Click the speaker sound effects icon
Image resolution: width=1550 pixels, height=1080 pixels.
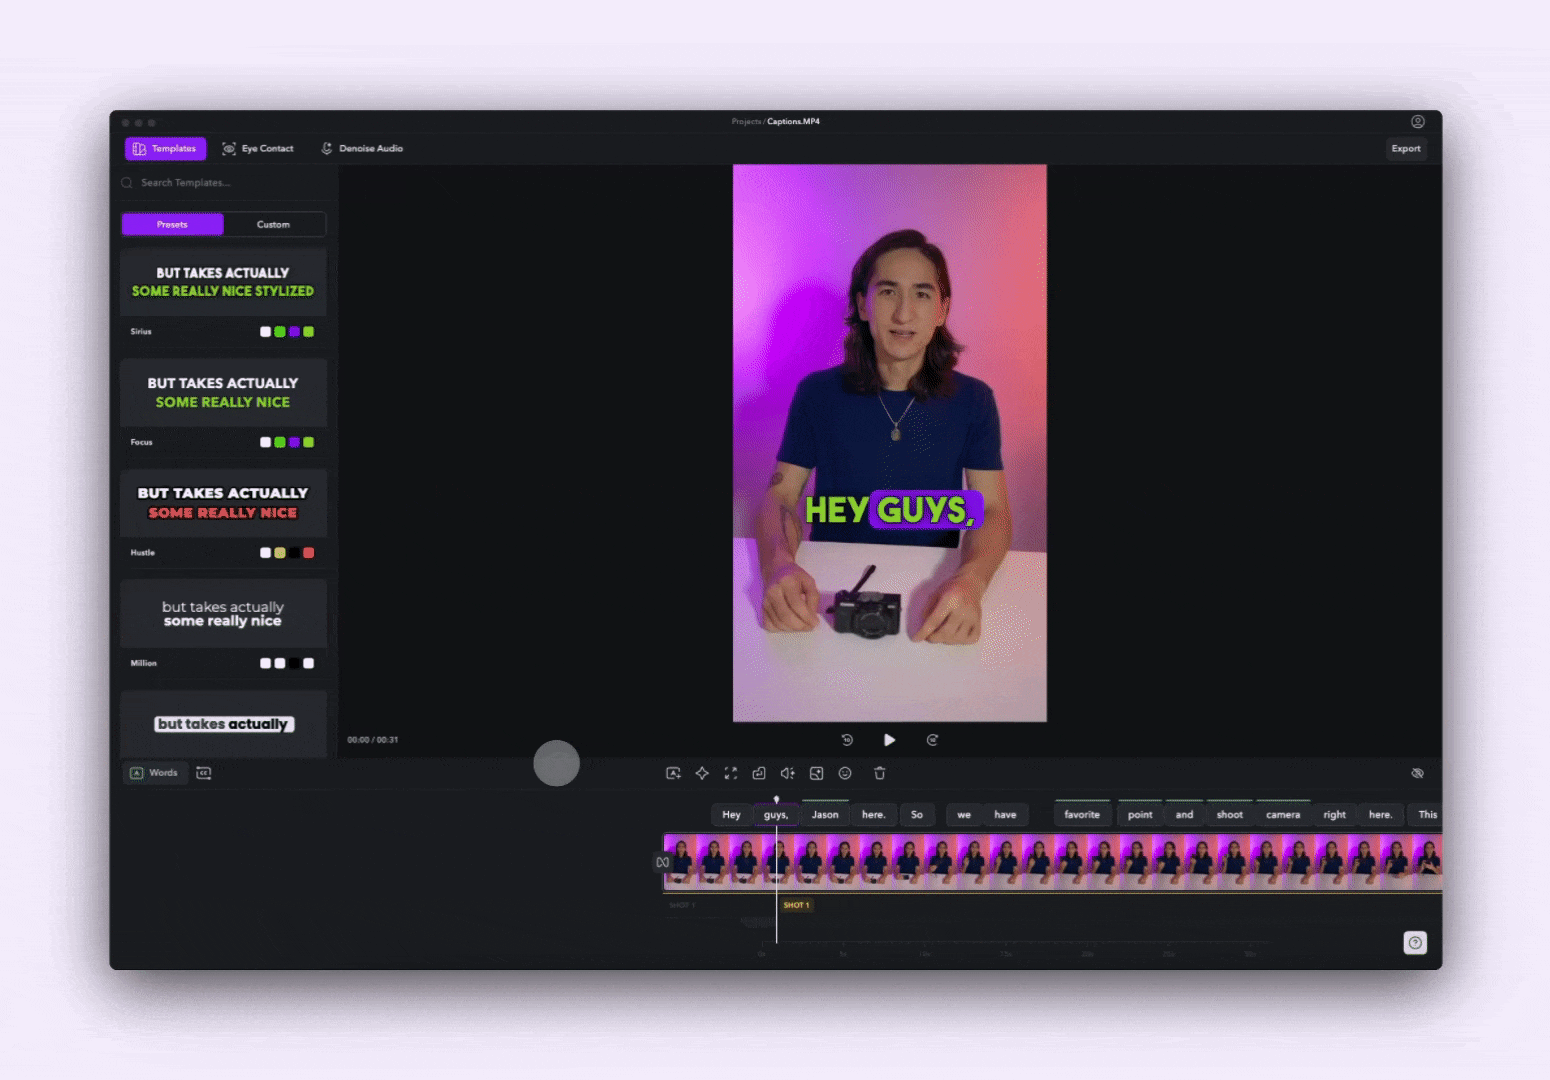(x=788, y=773)
